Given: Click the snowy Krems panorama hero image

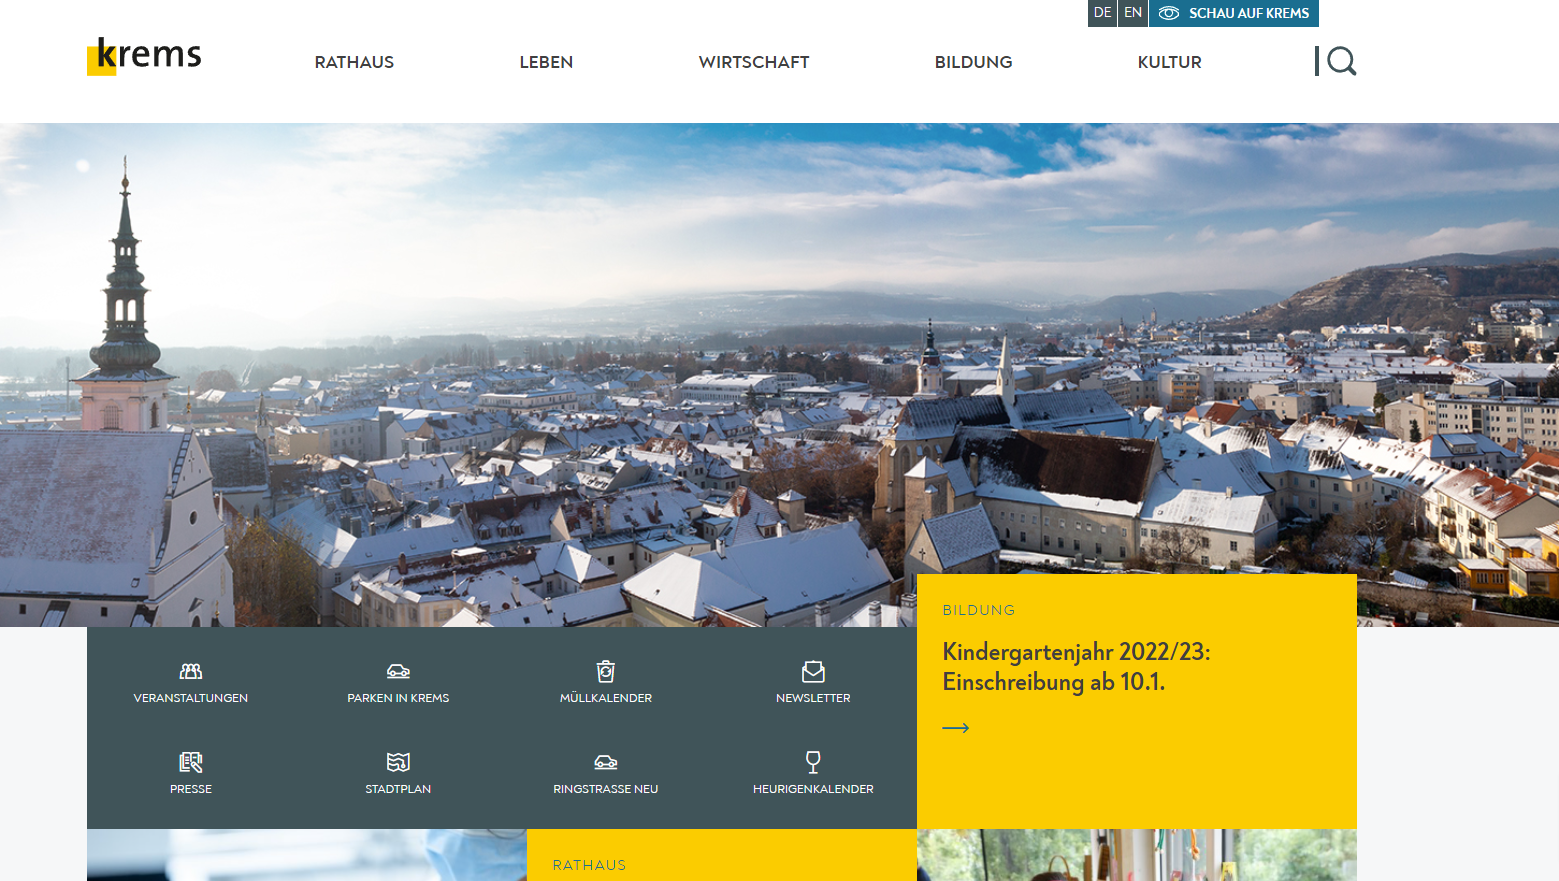Looking at the screenshot, I should [x=779, y=375].
